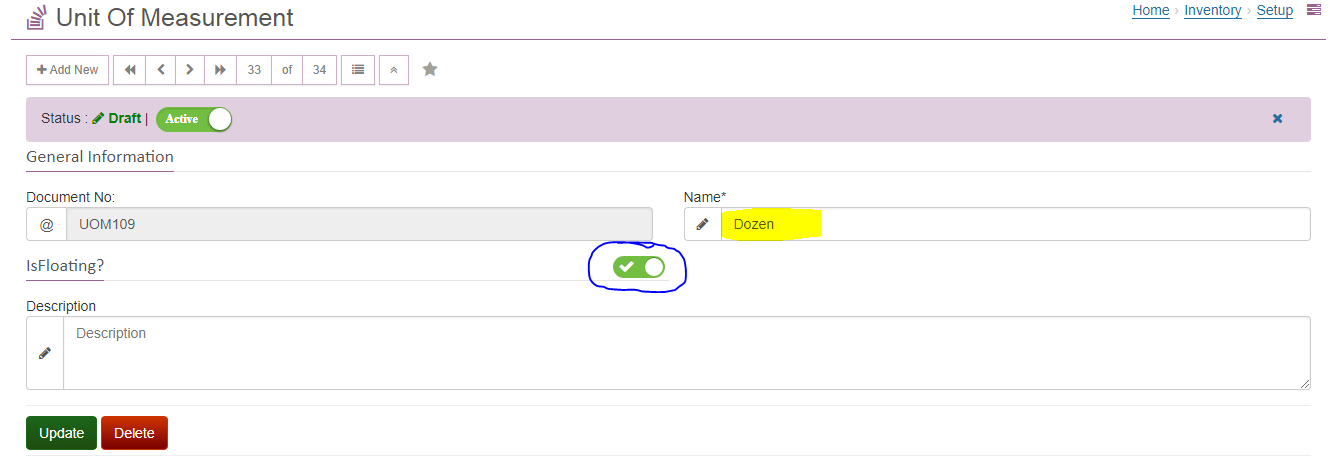Go to previous record arrow
This screenshot has width=1330, height=461.
coord(161,70)
